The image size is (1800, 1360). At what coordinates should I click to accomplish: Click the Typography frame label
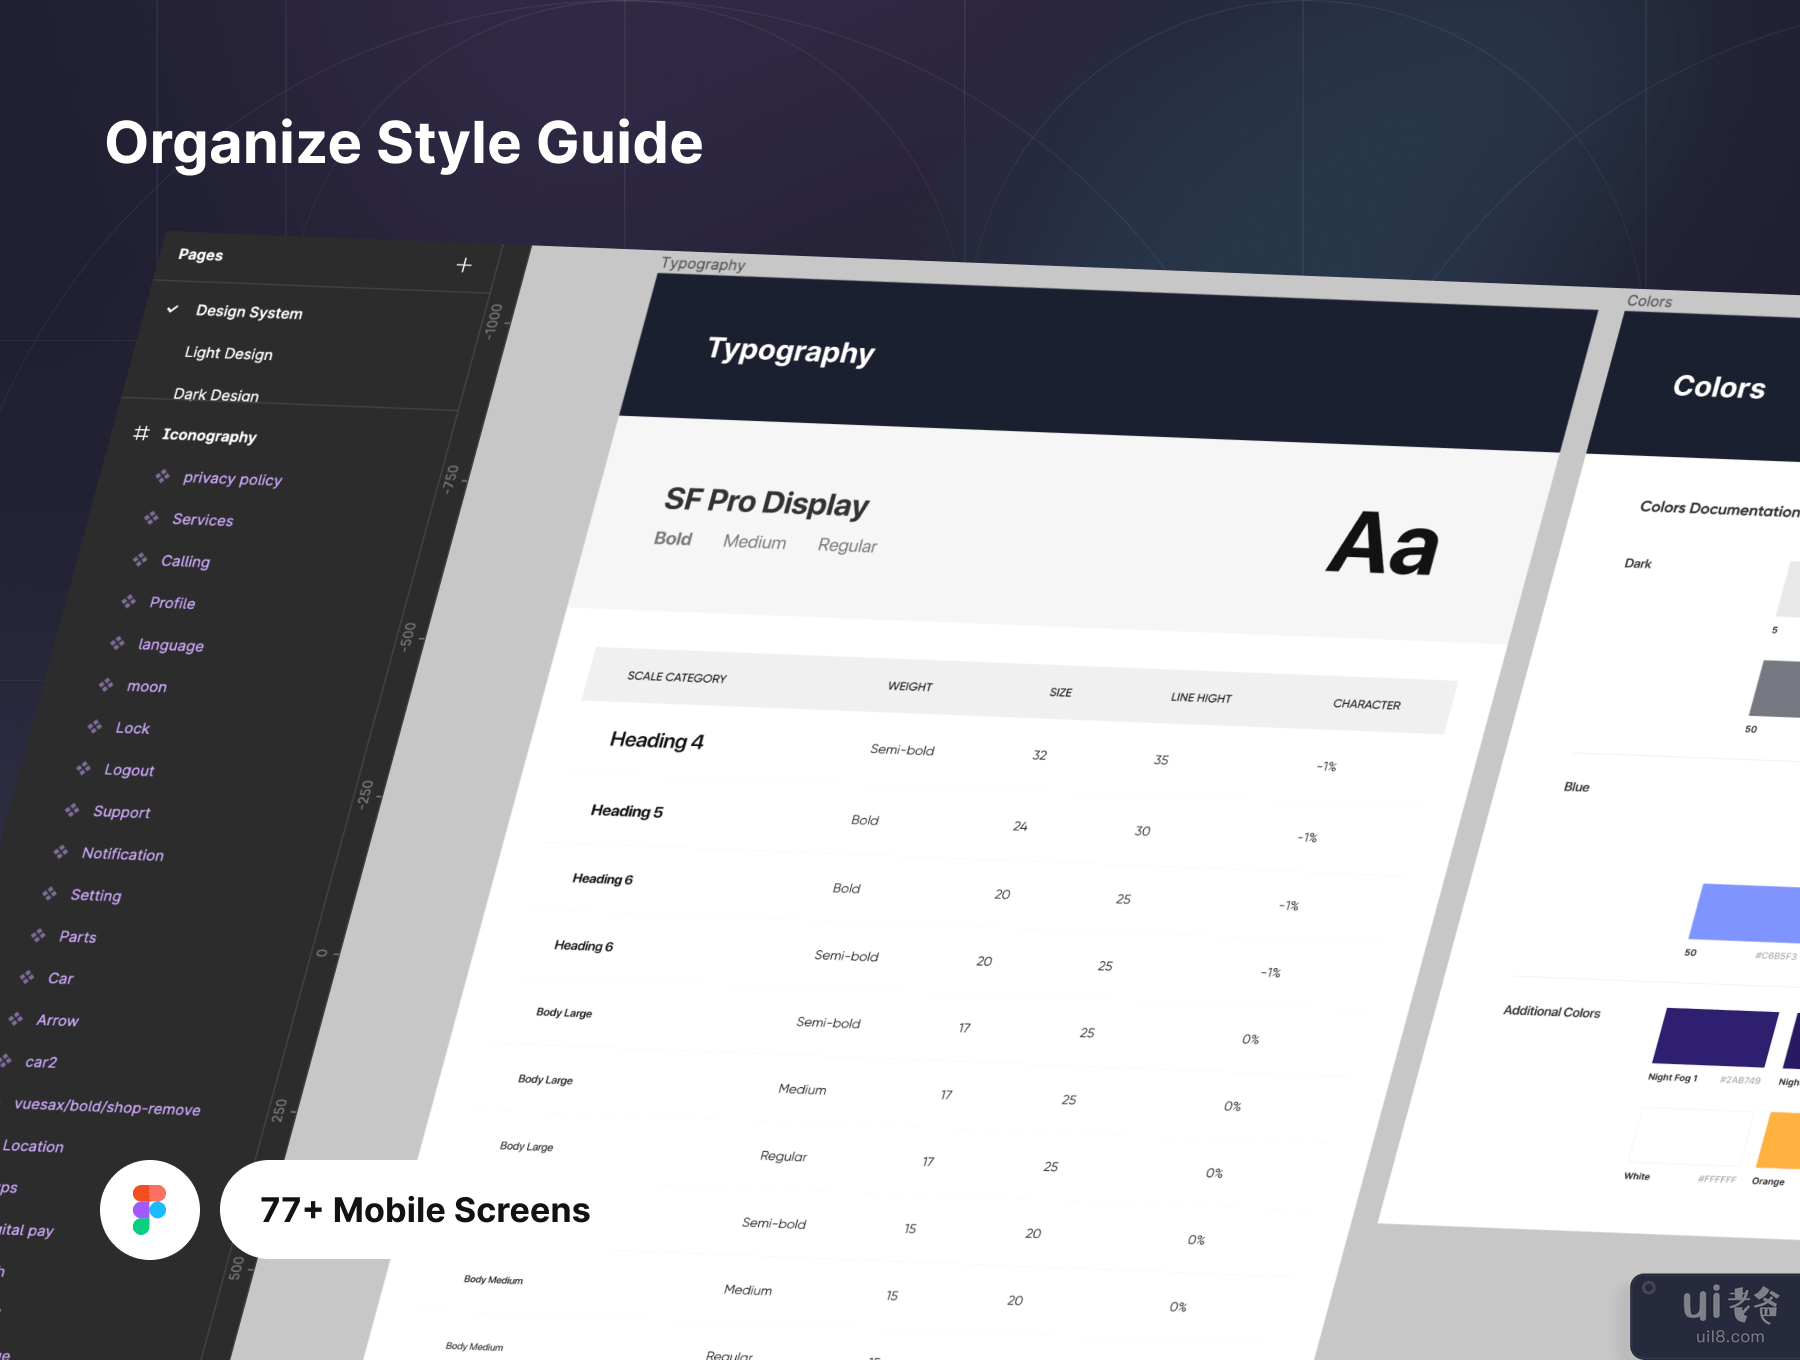pyautogui.click(x=703, y=264)
